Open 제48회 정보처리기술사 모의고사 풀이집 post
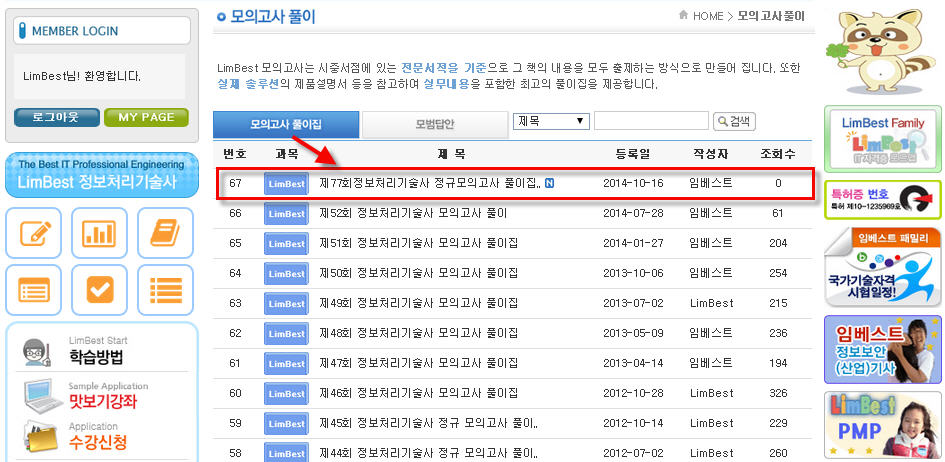The width and height of the screenshot is (945, 462). click(418, 333)
